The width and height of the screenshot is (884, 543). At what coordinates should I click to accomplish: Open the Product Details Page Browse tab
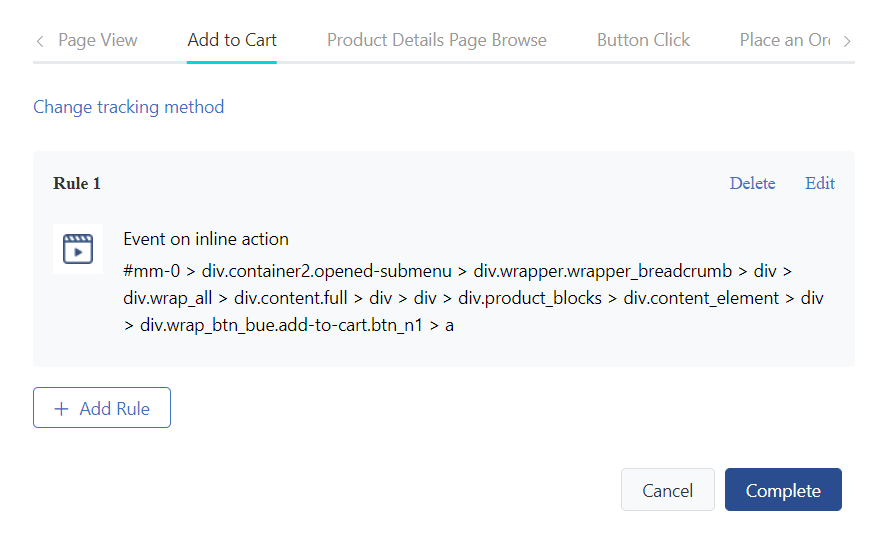tap(437, 40)
